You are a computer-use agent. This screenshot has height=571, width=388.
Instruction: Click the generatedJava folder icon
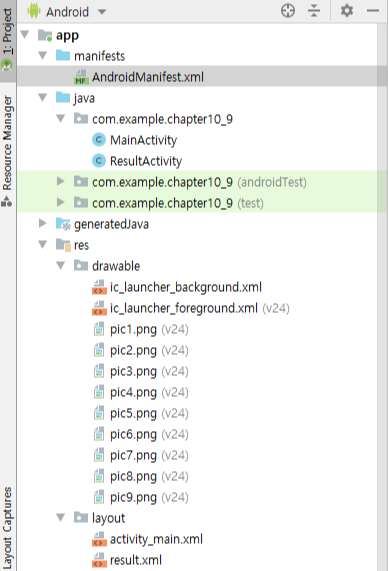point(63,224)
